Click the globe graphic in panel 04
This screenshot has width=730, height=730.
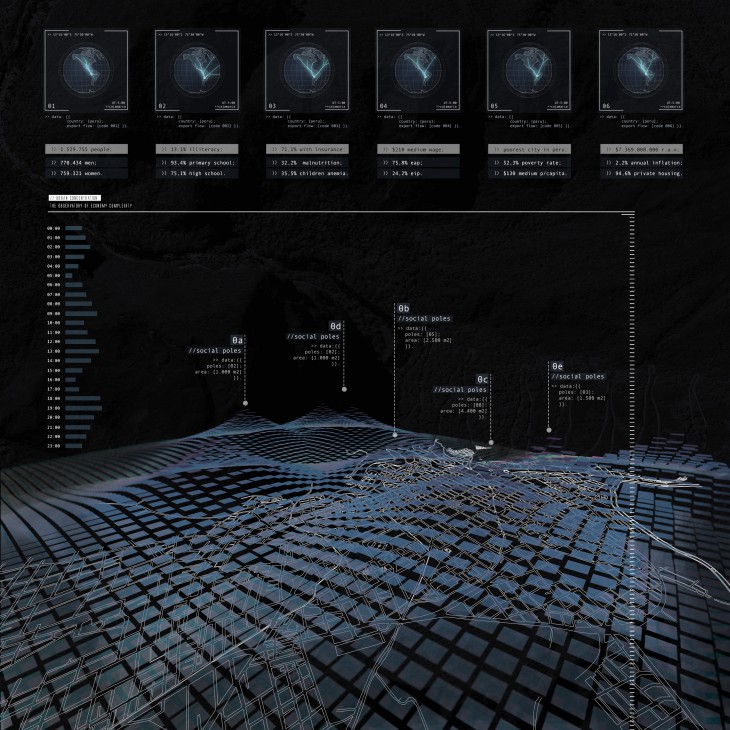[418, 70]
